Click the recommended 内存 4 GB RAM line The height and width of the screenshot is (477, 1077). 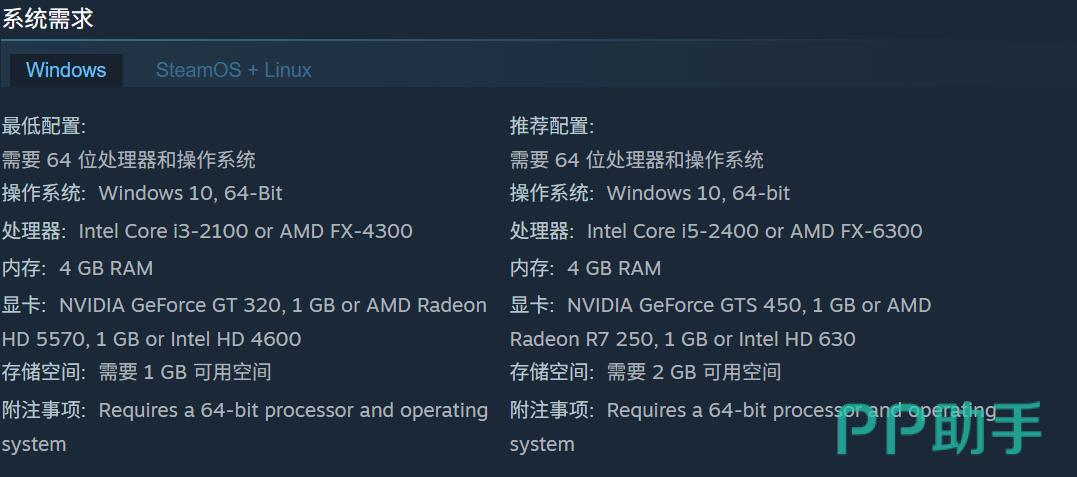586,268
